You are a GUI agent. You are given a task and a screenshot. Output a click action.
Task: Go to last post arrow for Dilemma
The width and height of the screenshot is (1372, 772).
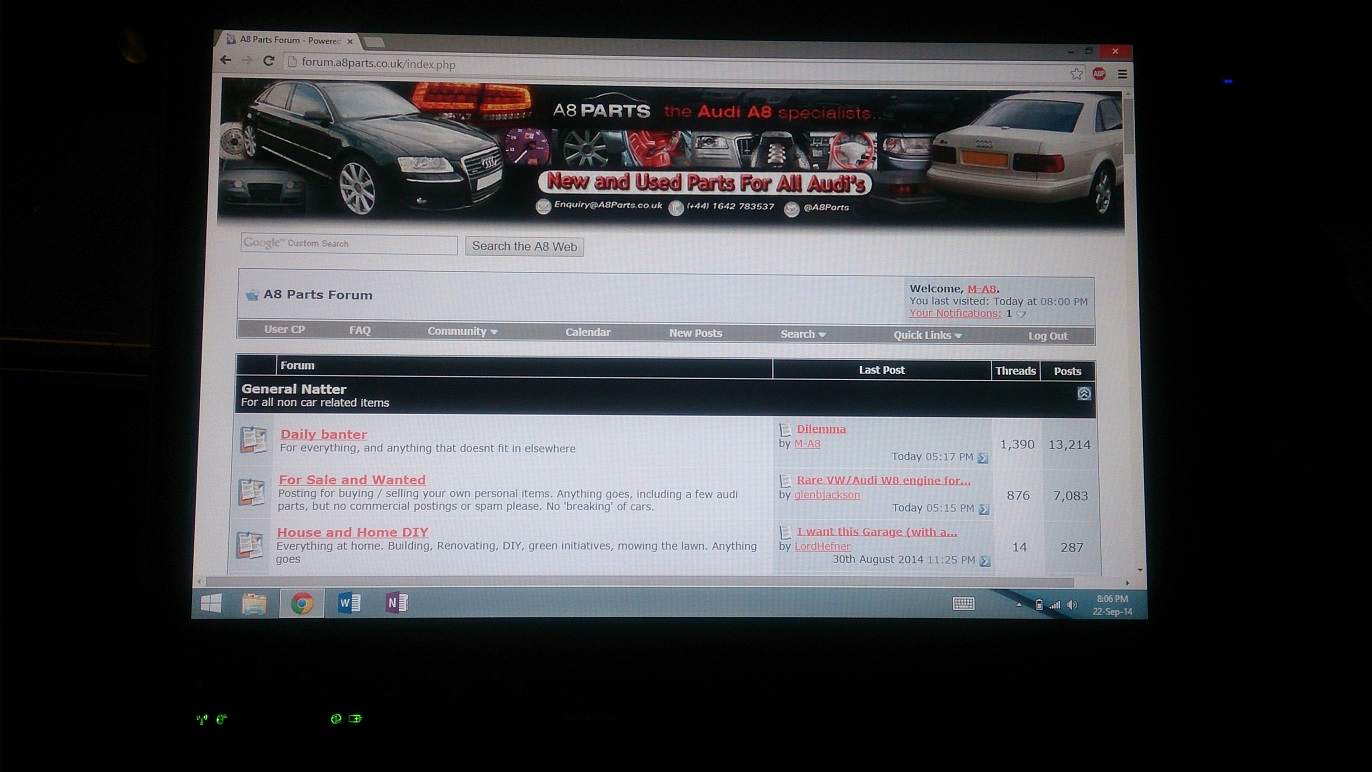tap(982, 458)
